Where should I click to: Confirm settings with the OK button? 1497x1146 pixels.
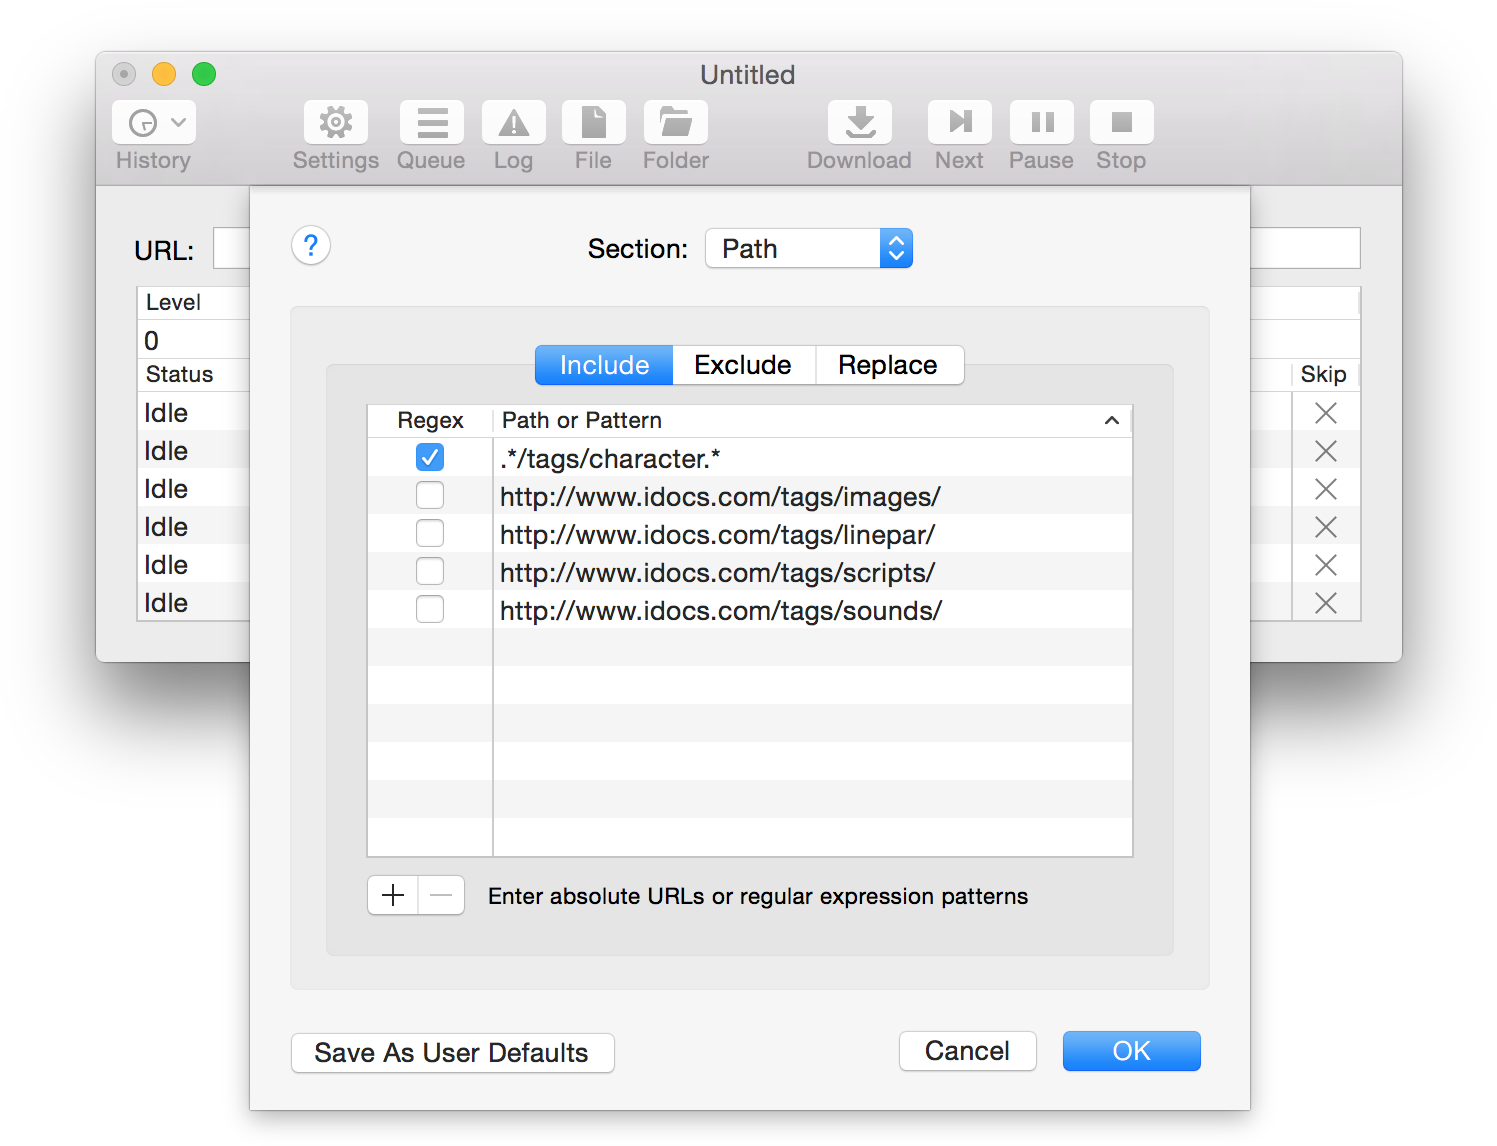coord(1131,1051)
